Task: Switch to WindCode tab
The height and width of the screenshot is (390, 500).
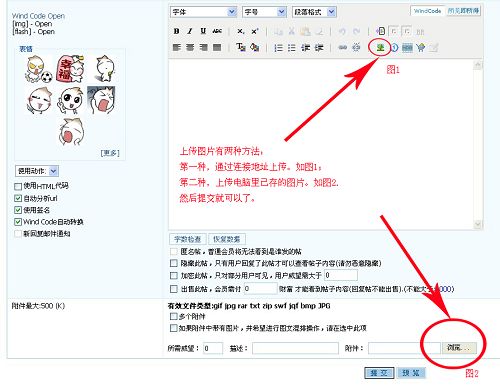Action: [427, 11]
